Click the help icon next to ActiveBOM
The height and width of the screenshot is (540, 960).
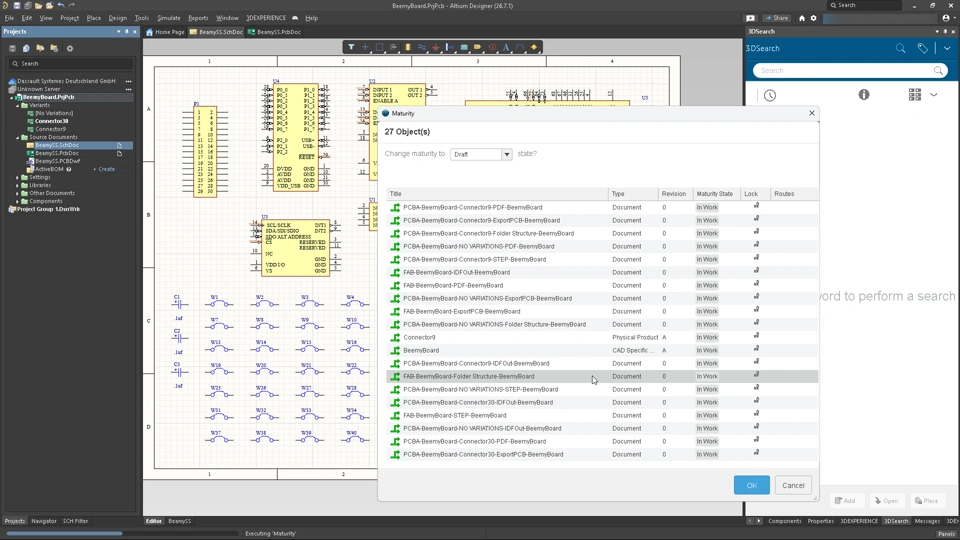(69, 169)
